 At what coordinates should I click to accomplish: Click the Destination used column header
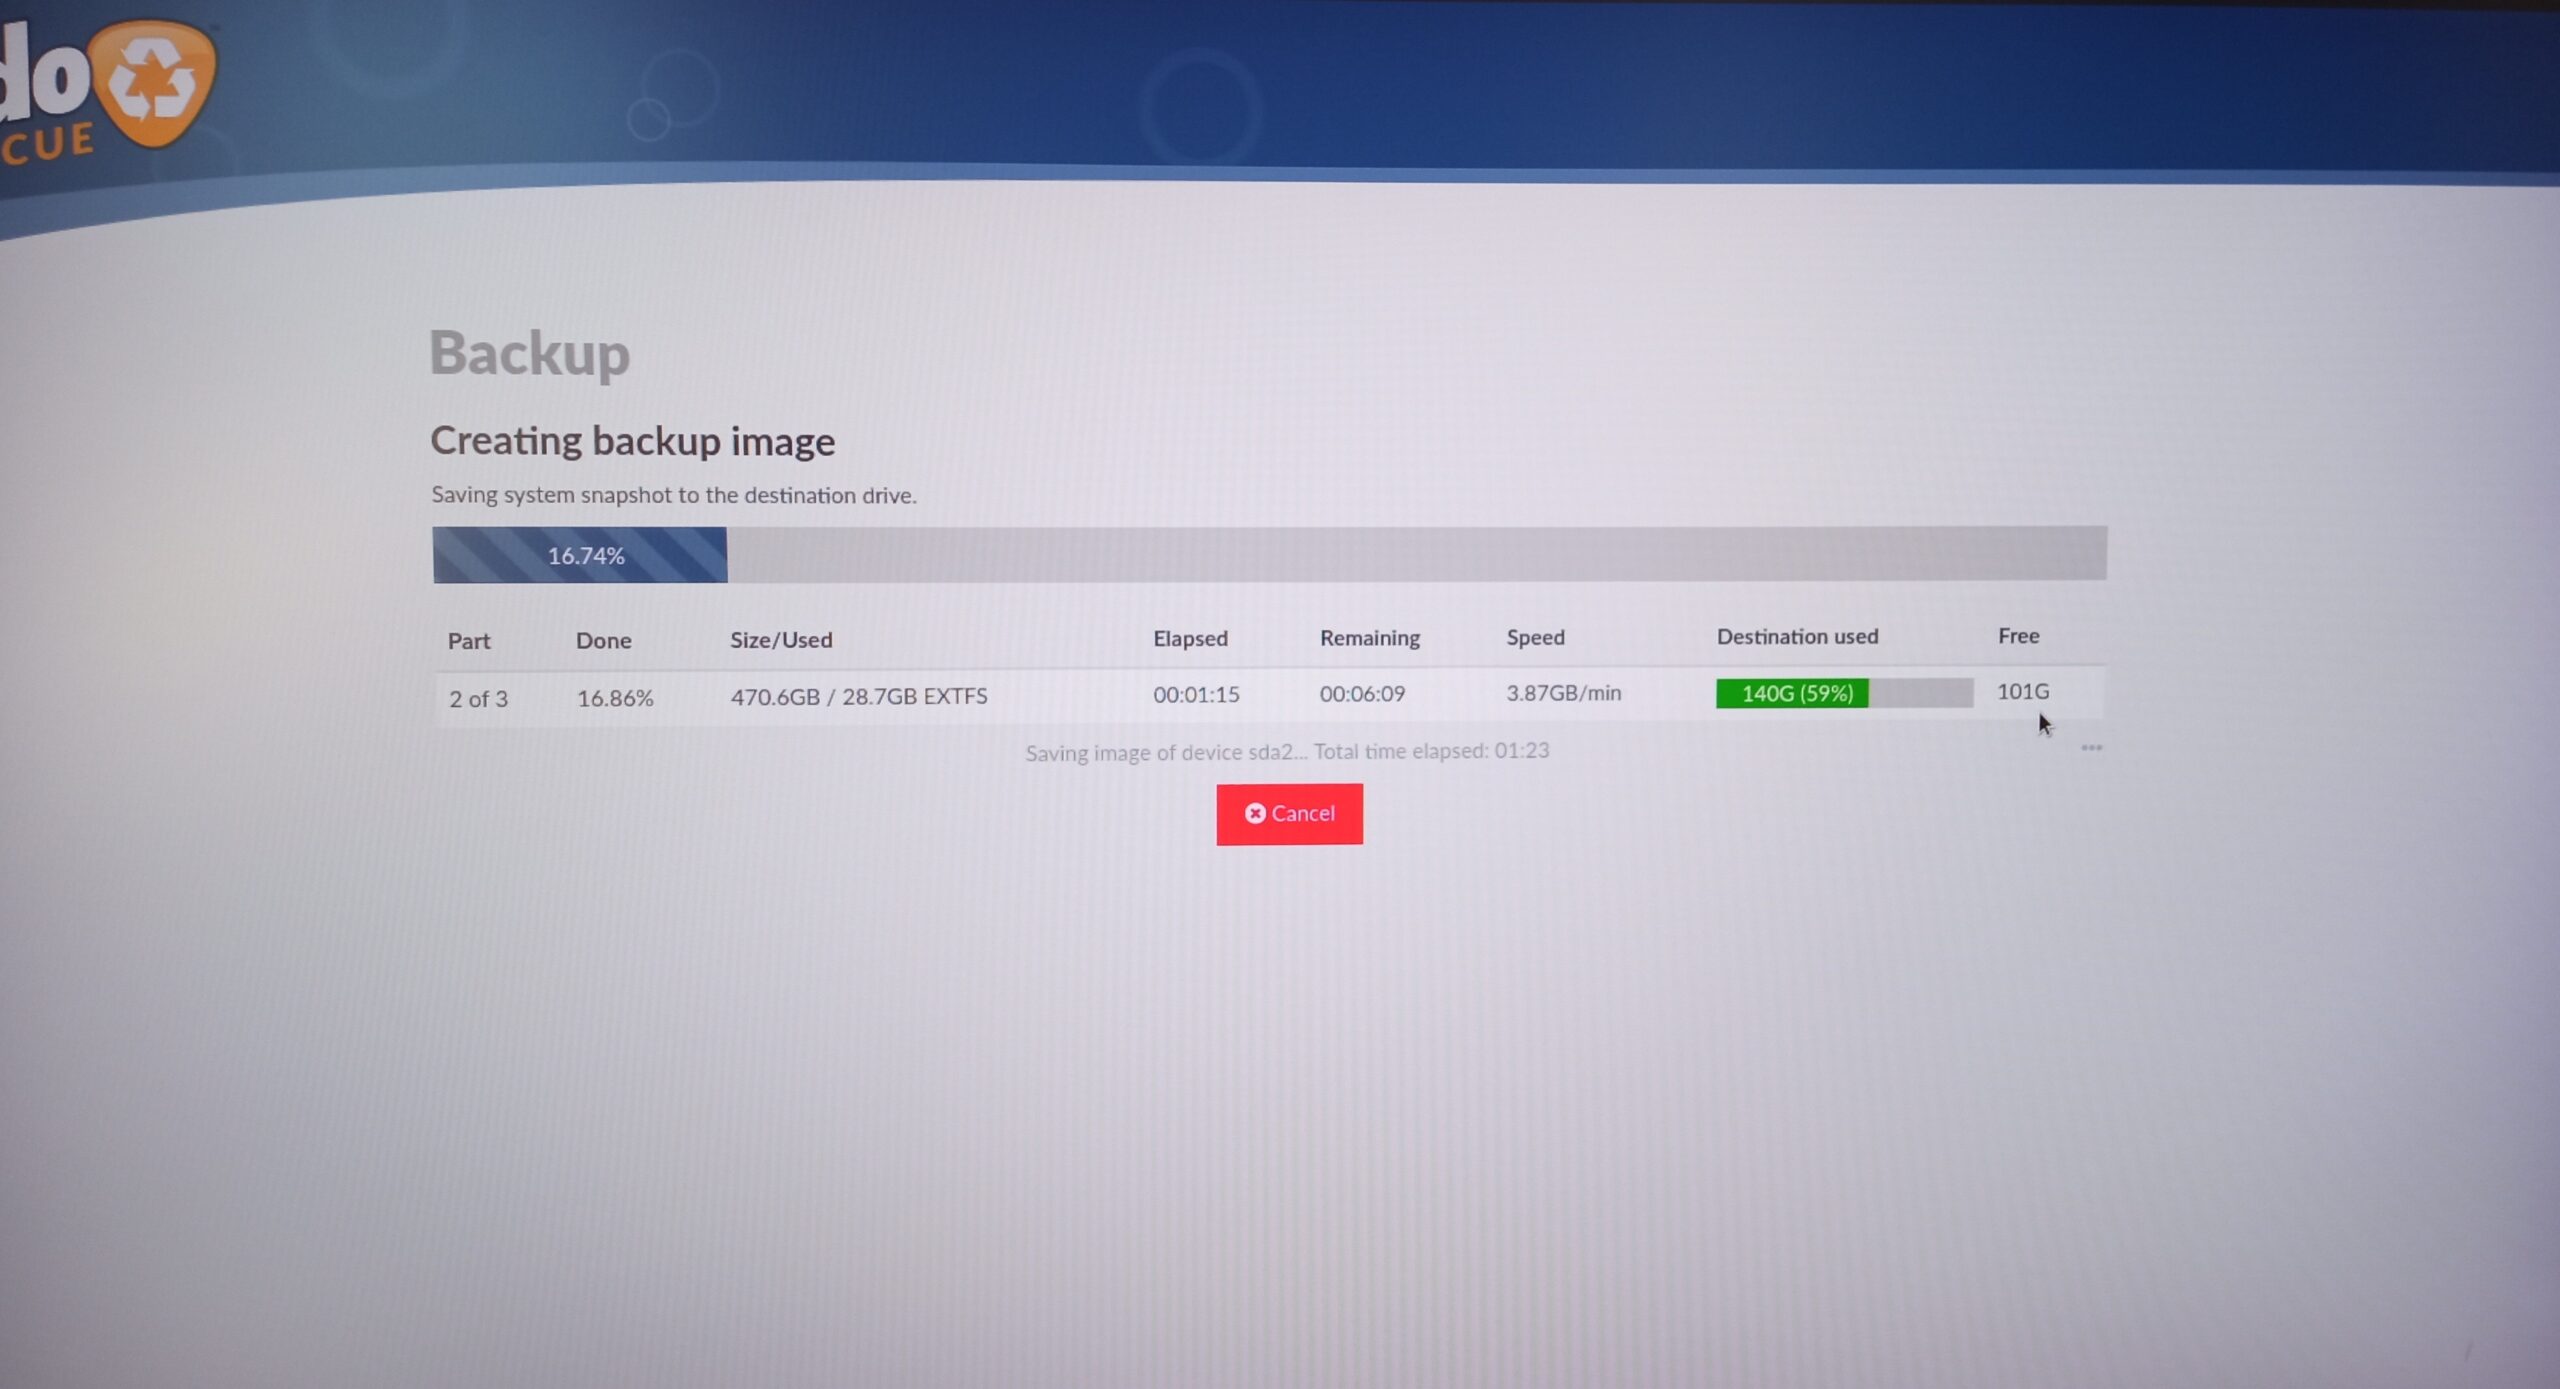pos(1797,636)
